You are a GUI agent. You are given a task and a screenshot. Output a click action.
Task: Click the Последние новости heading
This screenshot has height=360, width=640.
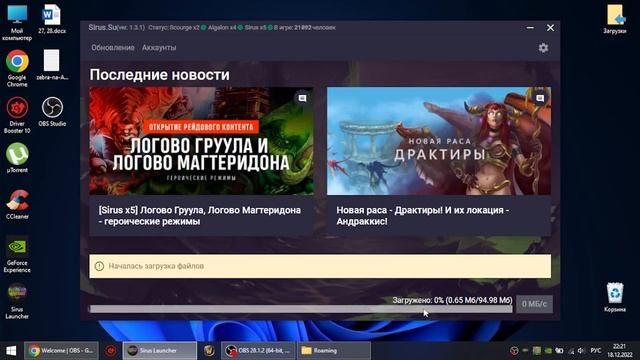160,75
